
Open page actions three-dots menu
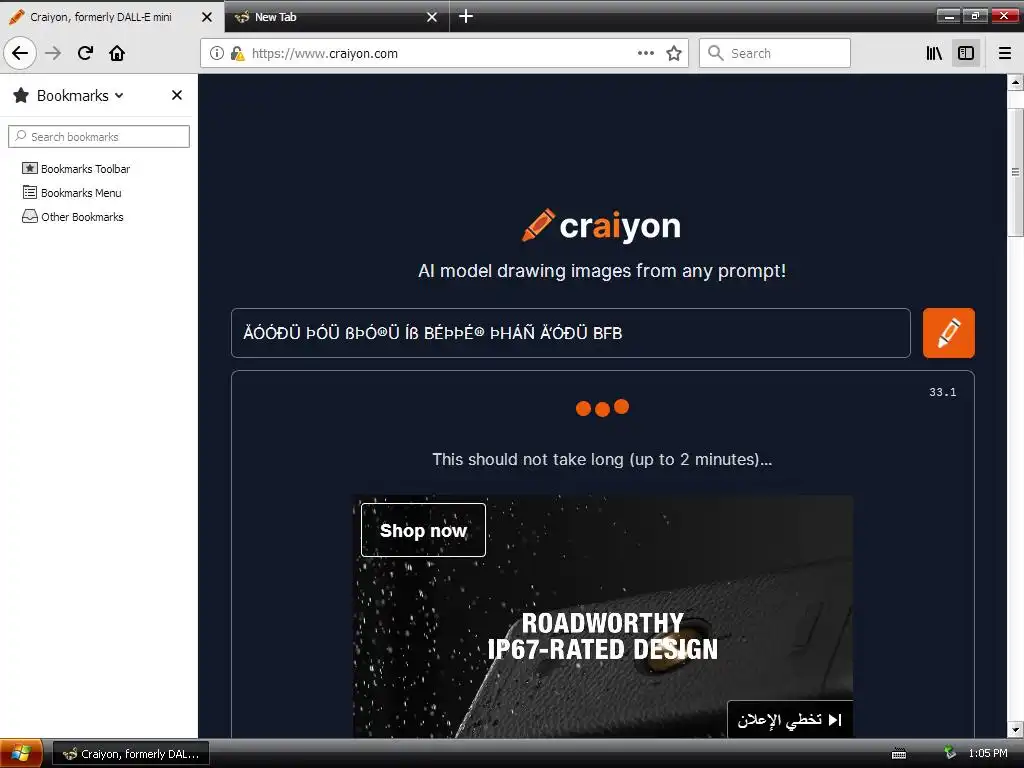645,53
